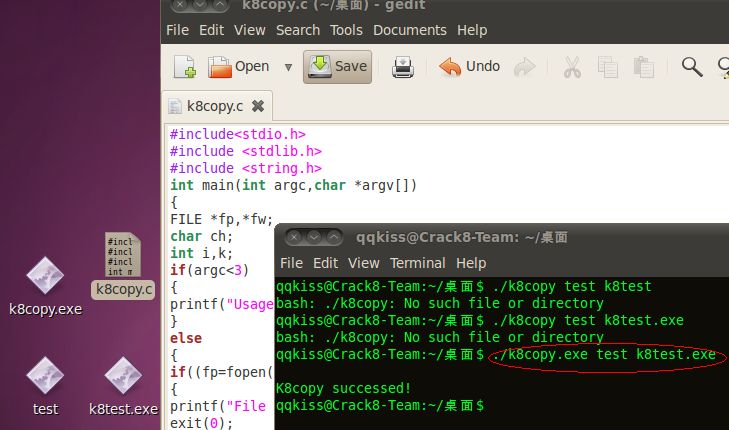Click the Open file button

[239, 66]
